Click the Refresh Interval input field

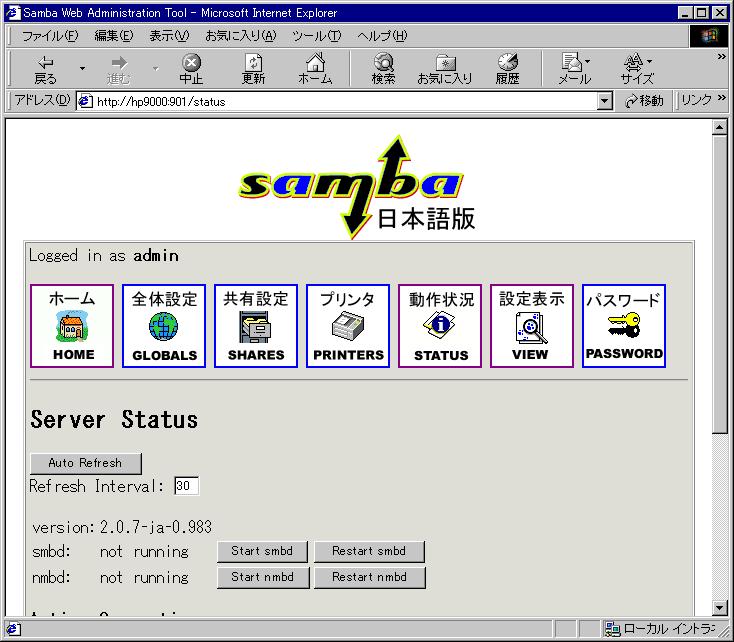pyautogui.click(x=186, y=486)
